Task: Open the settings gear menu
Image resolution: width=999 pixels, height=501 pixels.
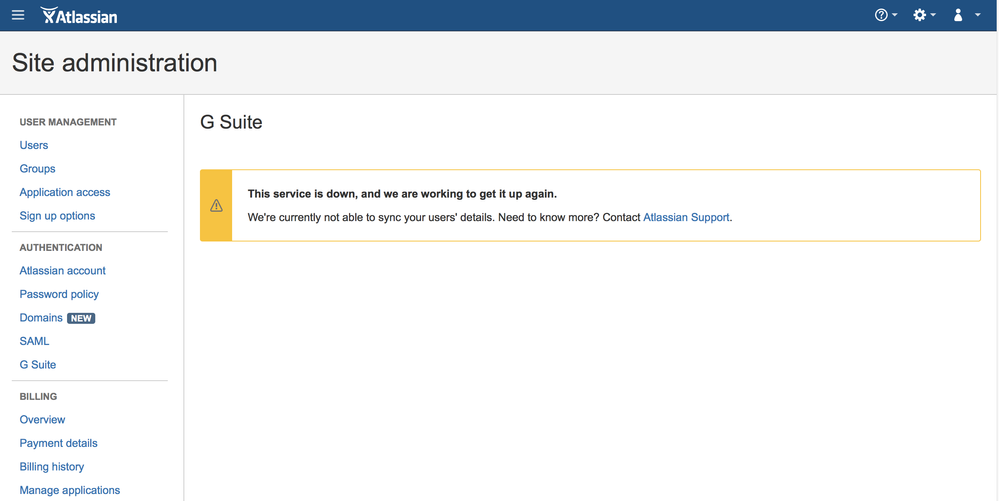Action: [919, 15]
